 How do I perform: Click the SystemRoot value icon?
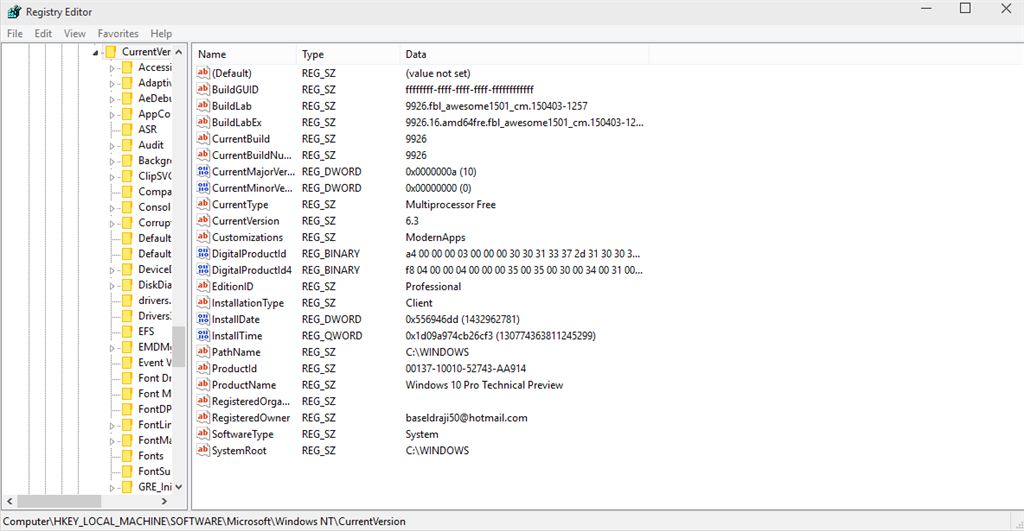203,450
